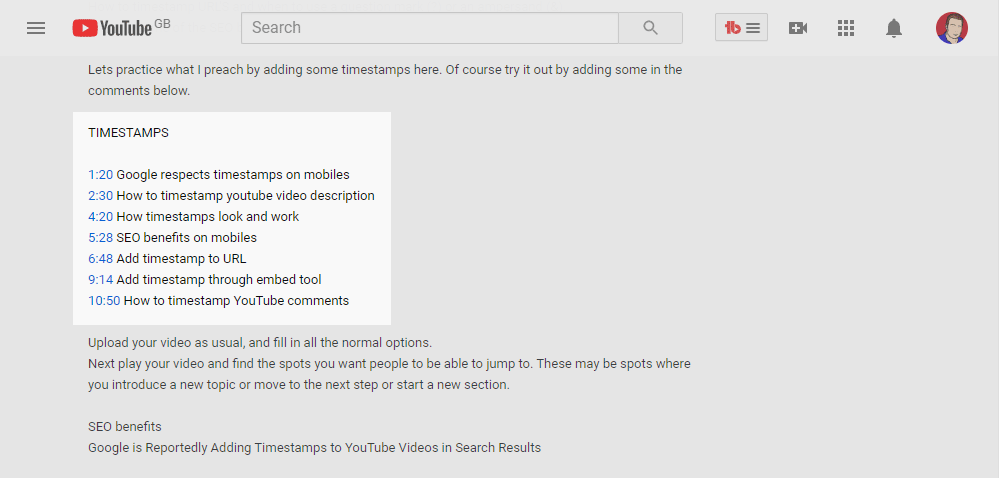The height and width of the screenshot is (478, 999).
Task: Click text 'How timestamps look and work'
Action: point(208,217)
